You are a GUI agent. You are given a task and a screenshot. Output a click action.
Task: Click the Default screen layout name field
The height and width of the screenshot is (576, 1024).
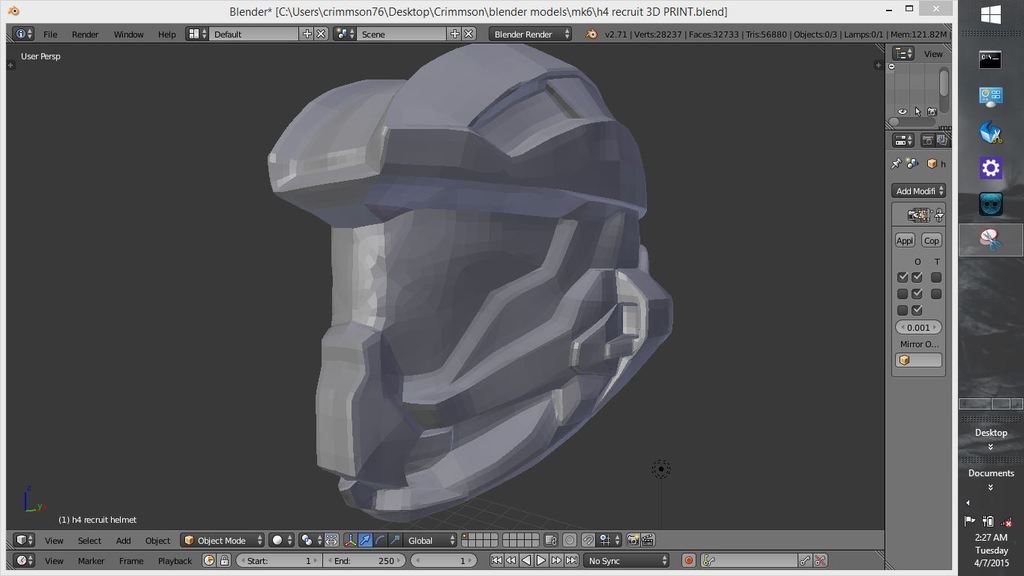point(254,34)
